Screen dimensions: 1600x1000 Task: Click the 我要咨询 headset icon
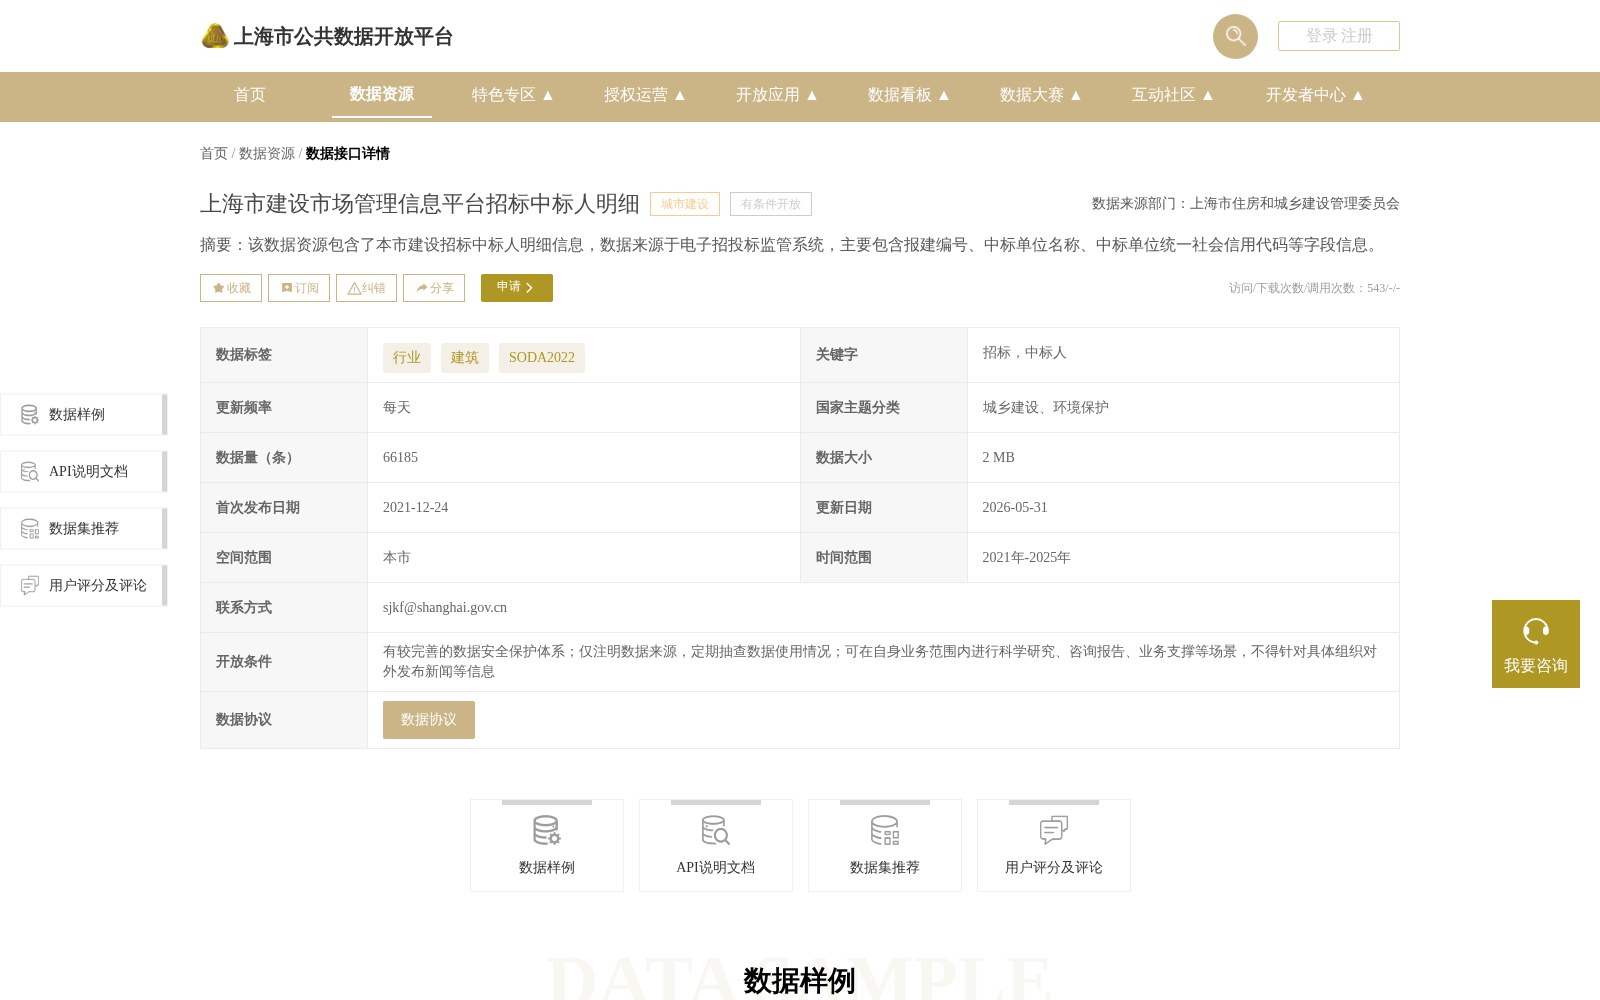point(1536,631)
